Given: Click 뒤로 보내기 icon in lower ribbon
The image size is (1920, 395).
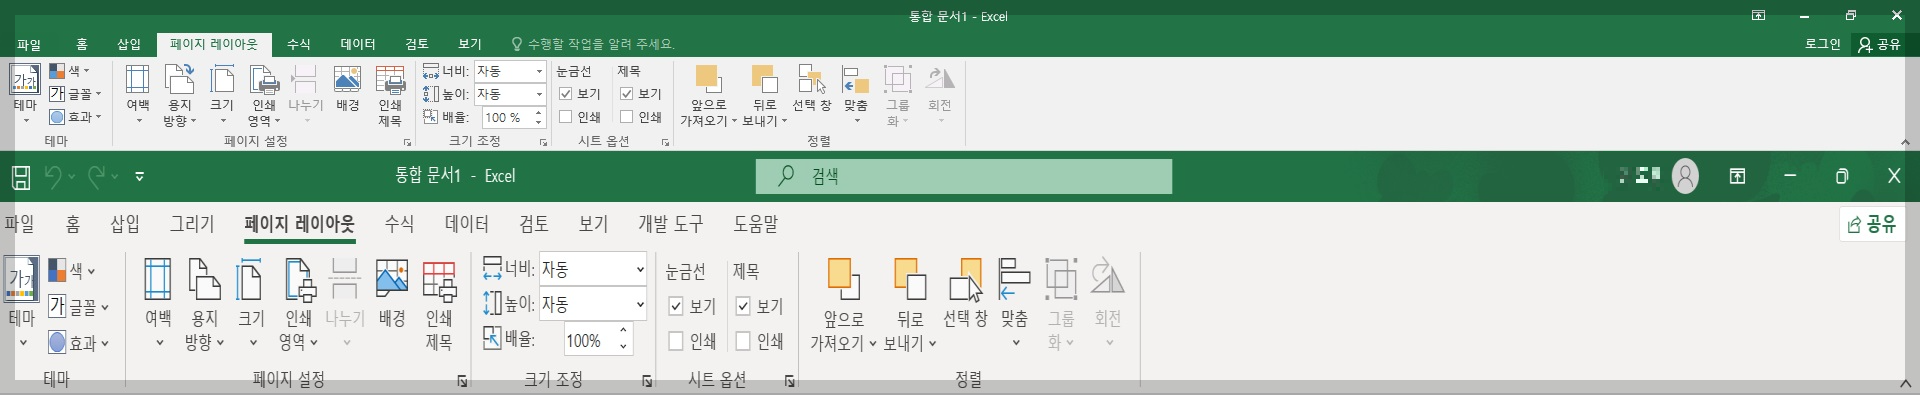Looking at the screenshot, I should point(910,279).
